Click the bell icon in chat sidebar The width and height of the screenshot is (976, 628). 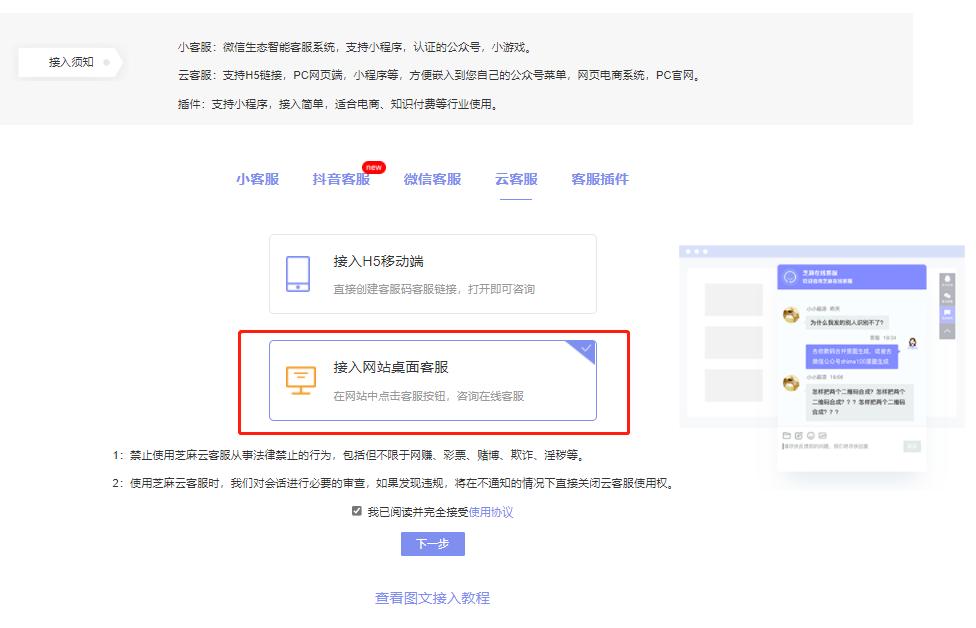click(x=947, y=277)
